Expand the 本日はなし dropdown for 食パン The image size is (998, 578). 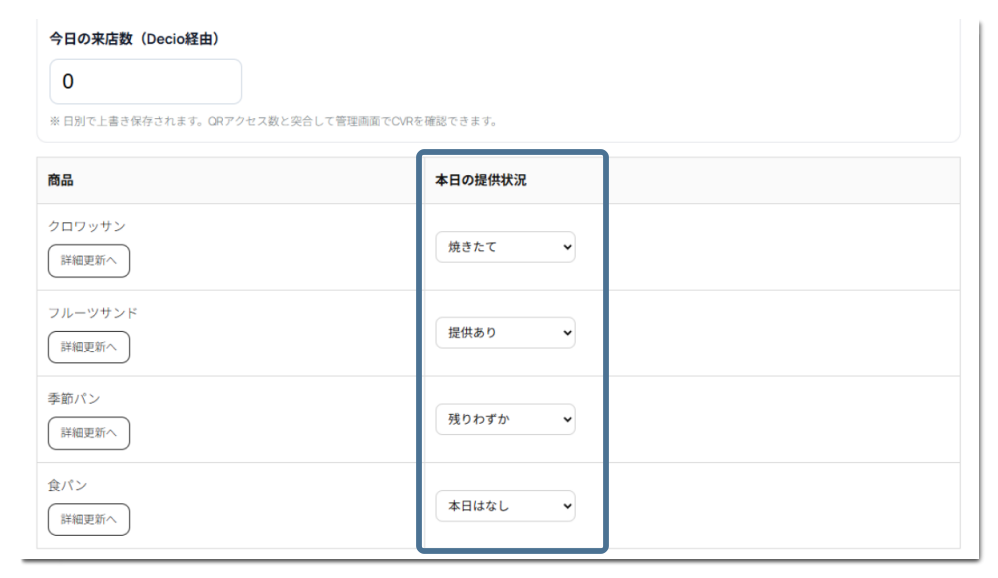click(x=505, y=506)
